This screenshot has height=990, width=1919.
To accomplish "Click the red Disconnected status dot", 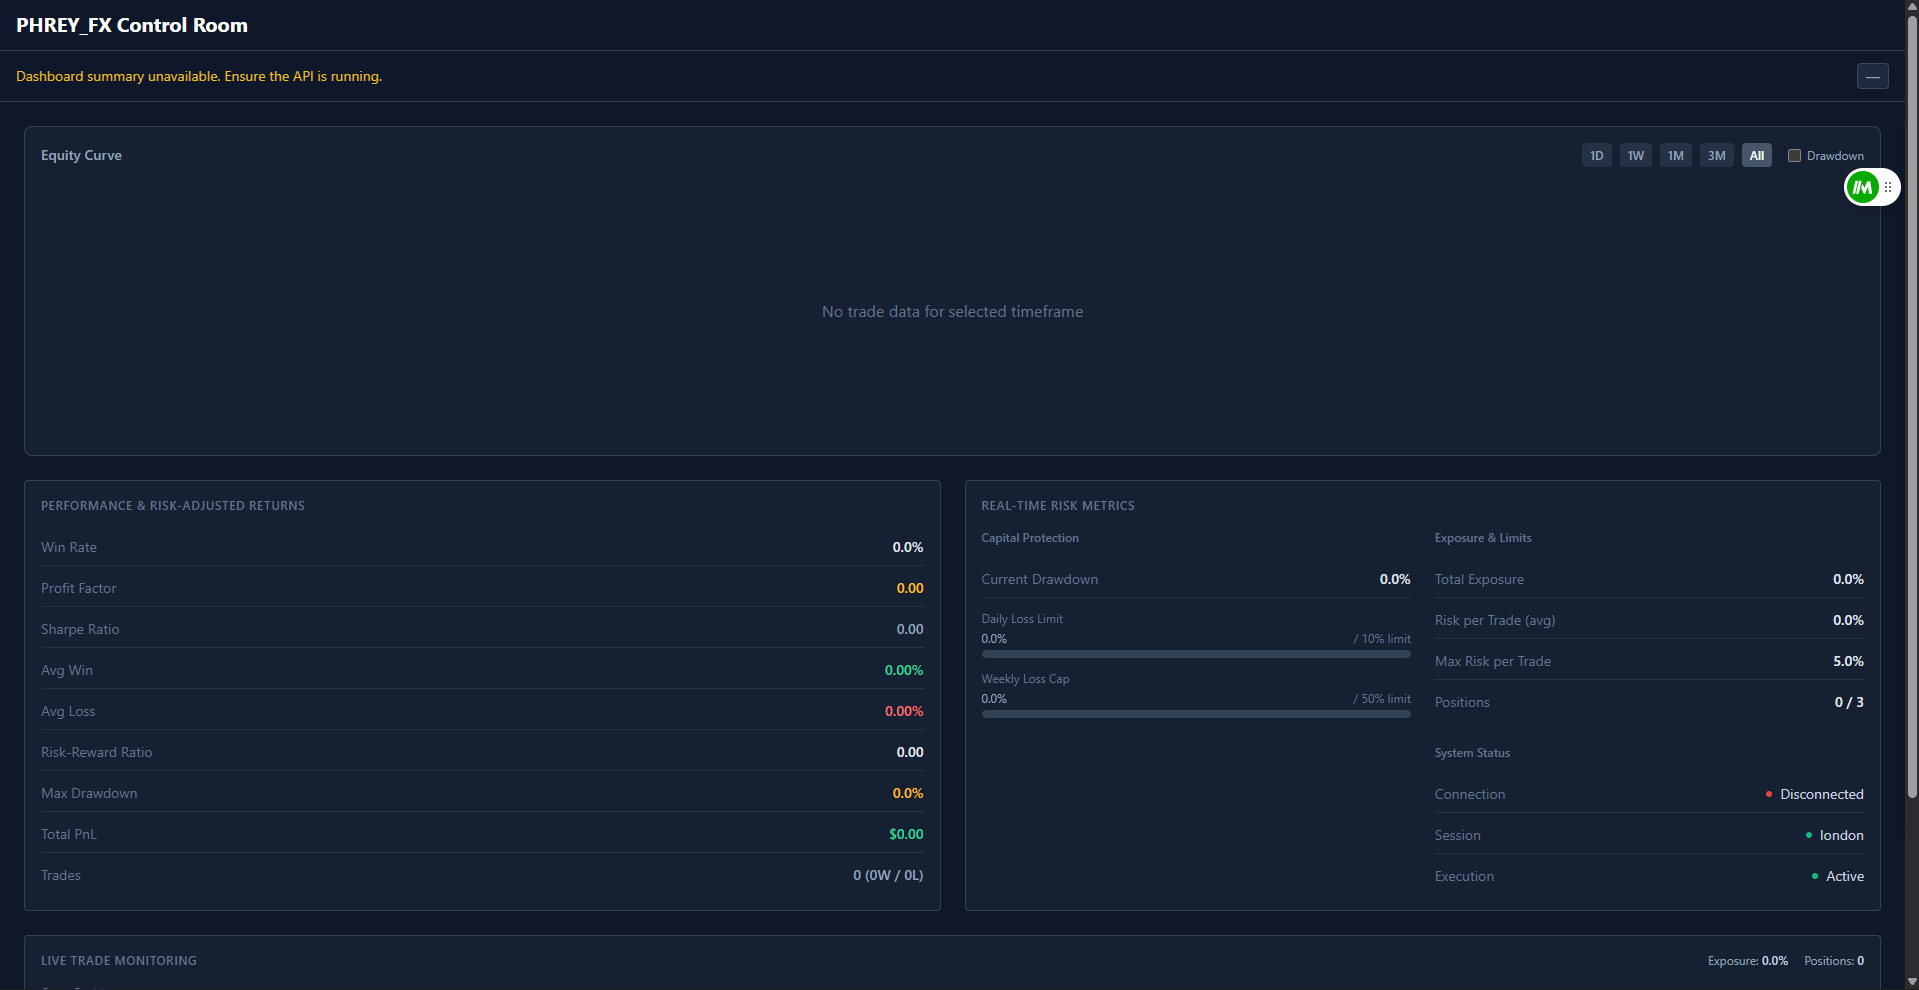I will (x=1769, y=794).
